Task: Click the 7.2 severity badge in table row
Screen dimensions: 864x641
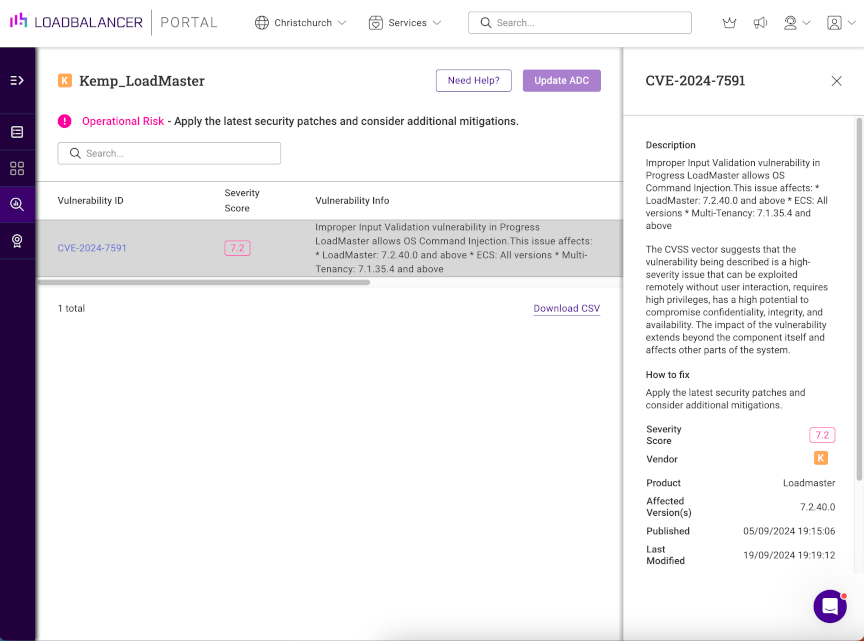Action: click(237, 248)
